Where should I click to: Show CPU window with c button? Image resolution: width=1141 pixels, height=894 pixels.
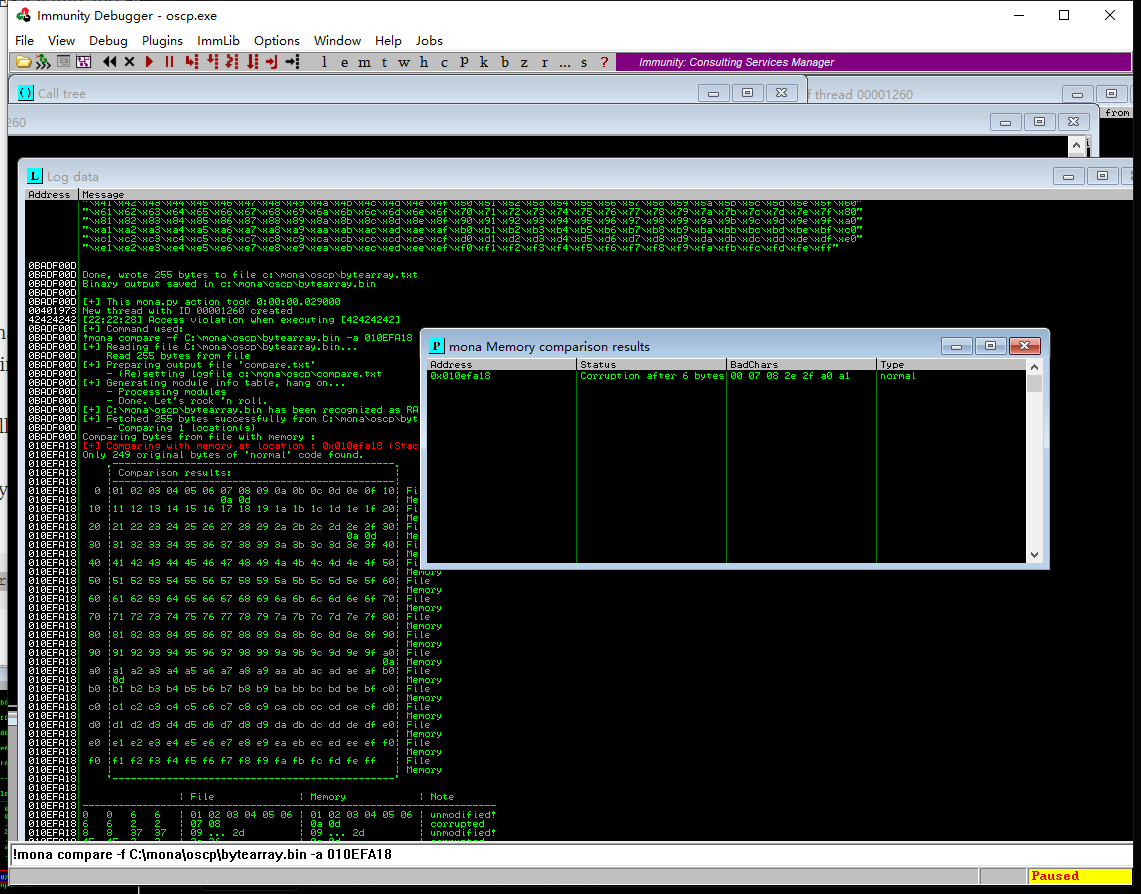(444, 62)
